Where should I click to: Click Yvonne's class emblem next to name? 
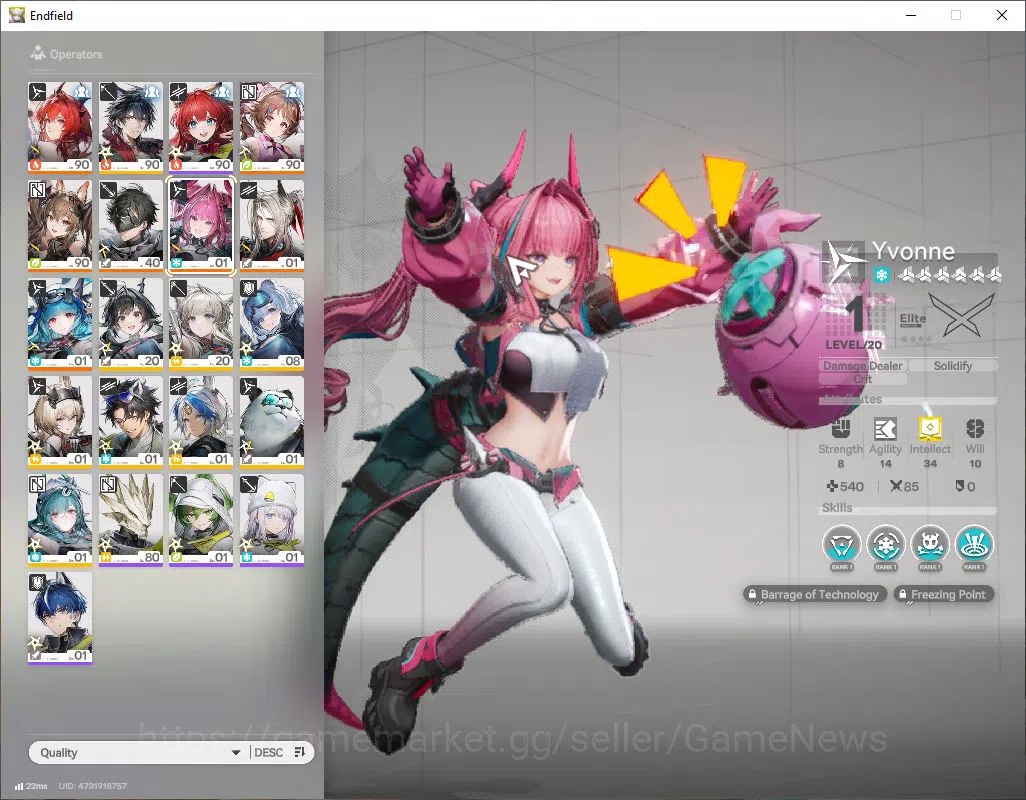[x=844, y=261]
